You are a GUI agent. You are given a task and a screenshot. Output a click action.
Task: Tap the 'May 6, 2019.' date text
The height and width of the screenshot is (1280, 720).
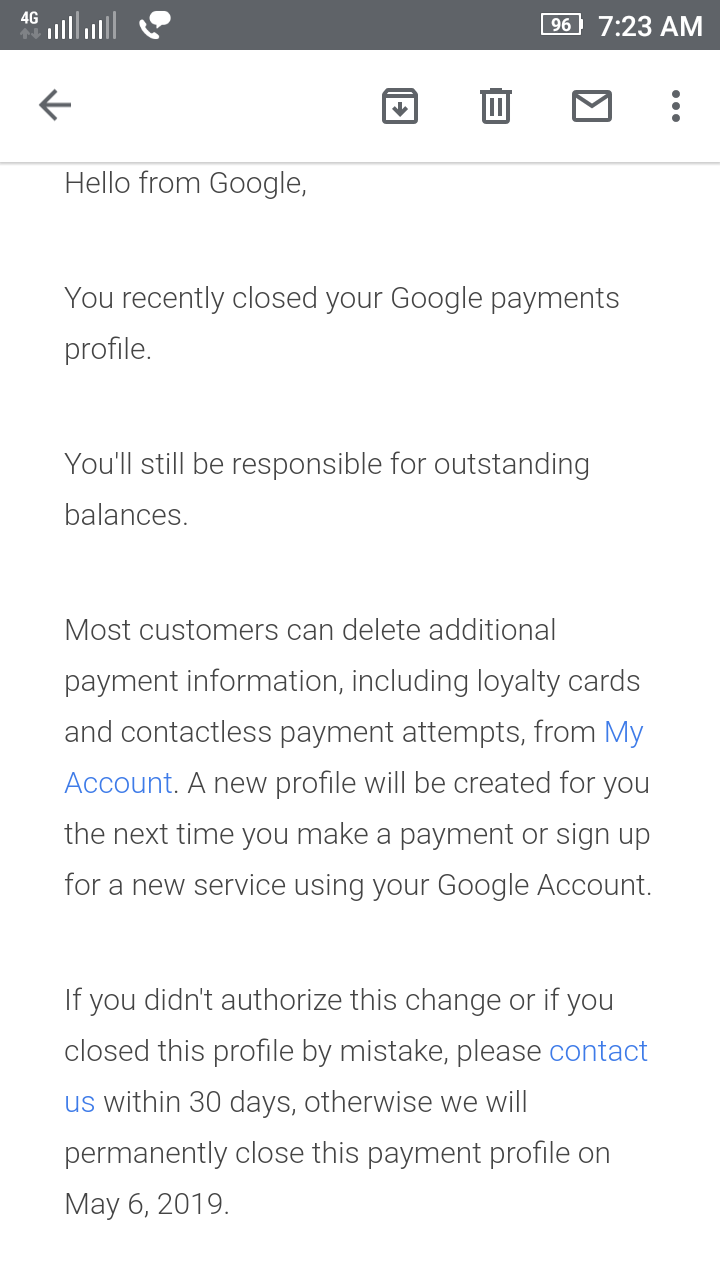click(x=147, y=1204)
